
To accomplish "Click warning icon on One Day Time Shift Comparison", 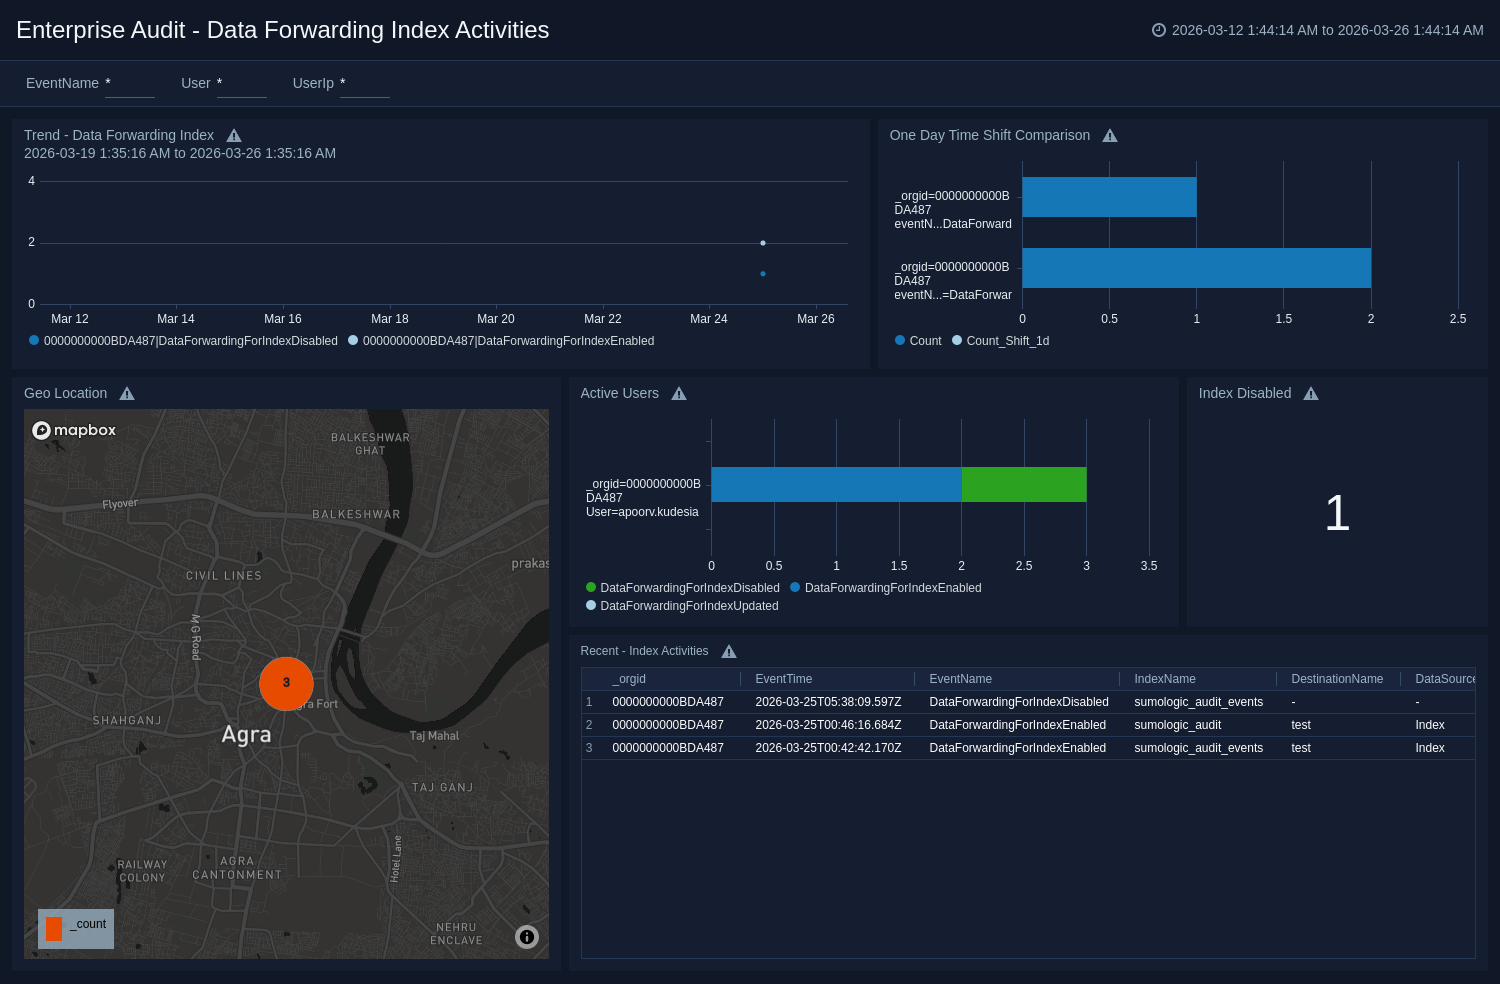I will pos(1110,136).
